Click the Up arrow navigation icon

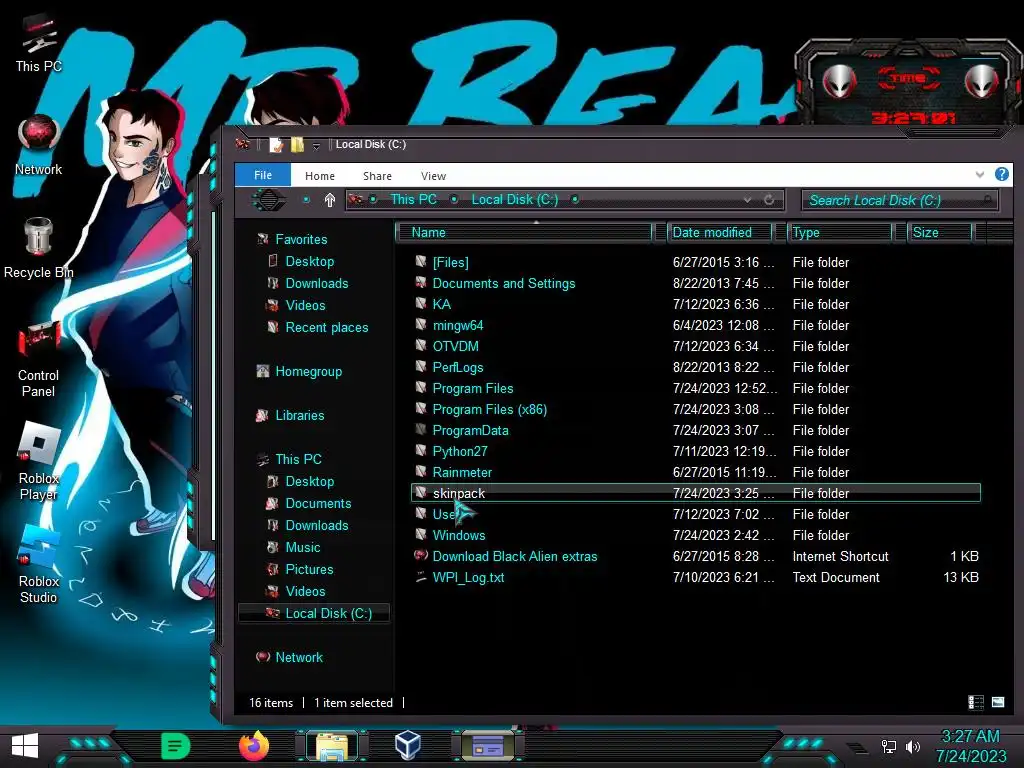330,200
